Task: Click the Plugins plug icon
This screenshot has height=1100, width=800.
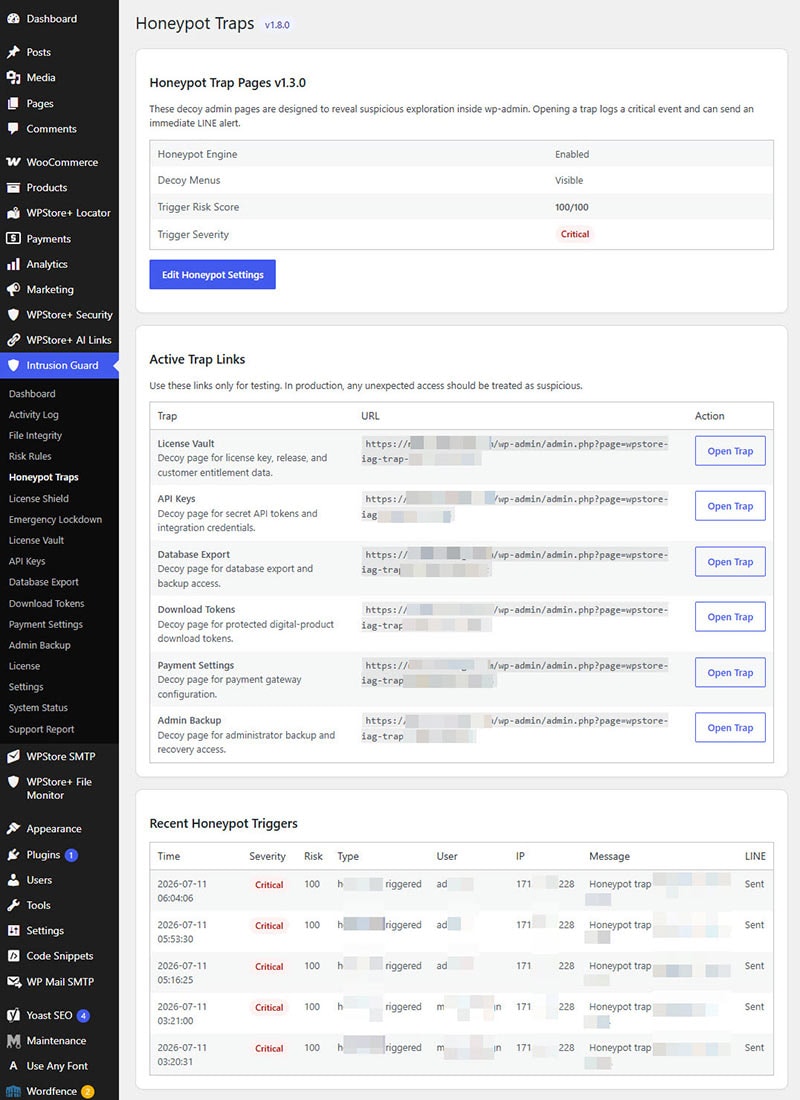Action: [13, 854]
